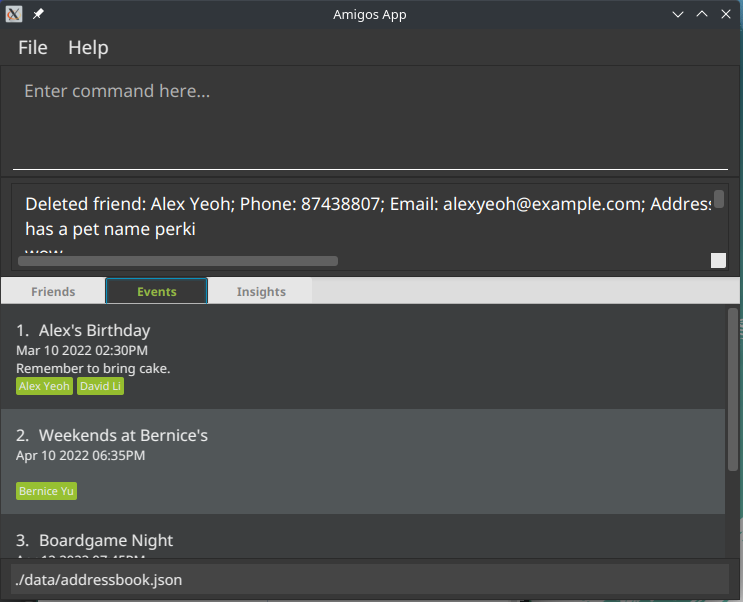Viewport: 743px width, 602px height.
Task: Click the horizontal scrollbar in the result box
Action: tap(178, 261)
